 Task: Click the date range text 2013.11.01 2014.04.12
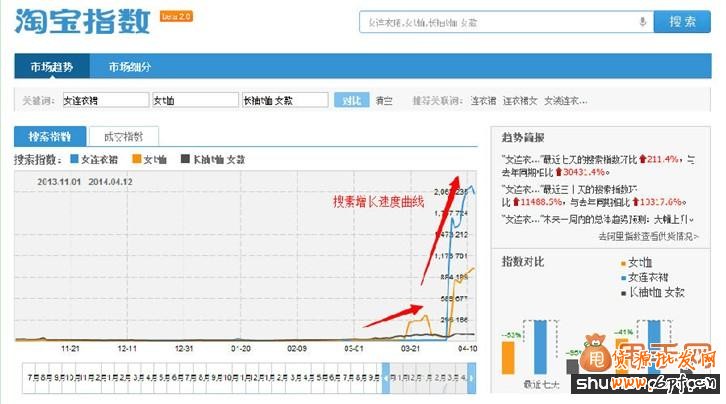coord(85,182)
